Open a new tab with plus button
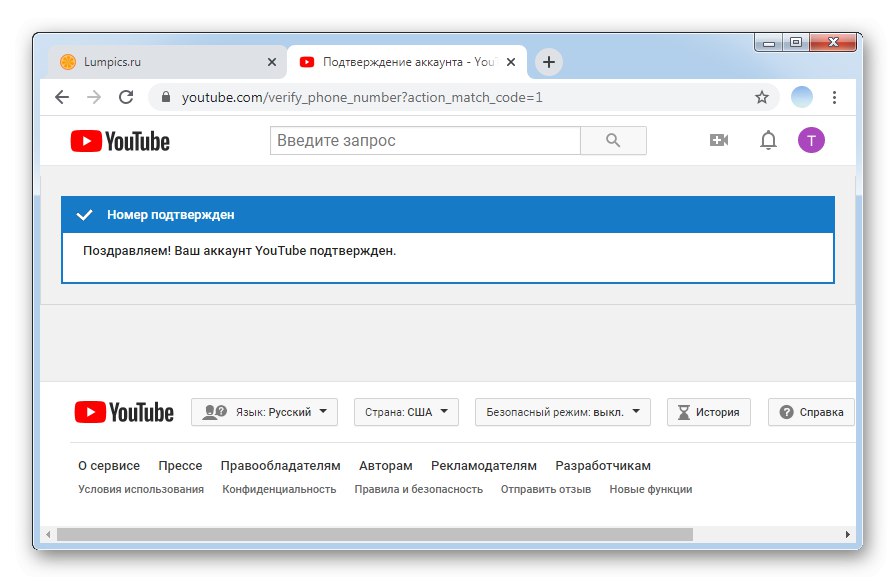 coord(549,62)
